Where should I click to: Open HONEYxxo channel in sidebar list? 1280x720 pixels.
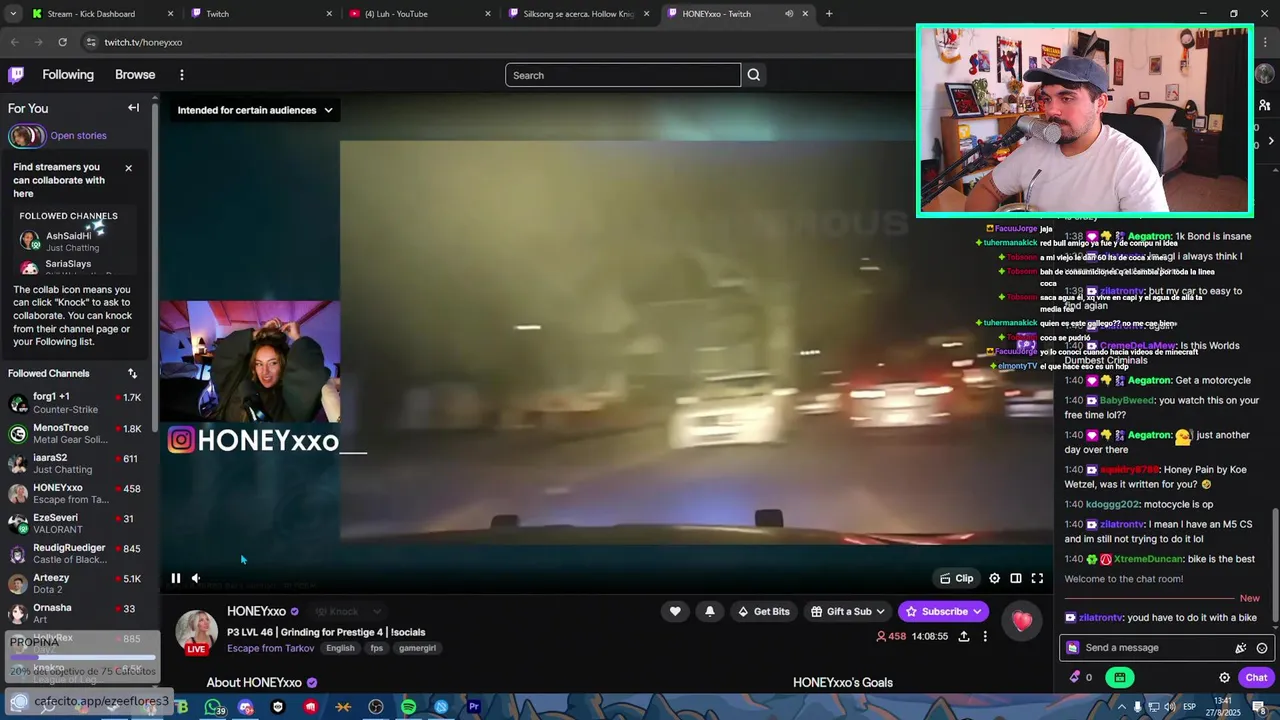[x=77, y=493]
